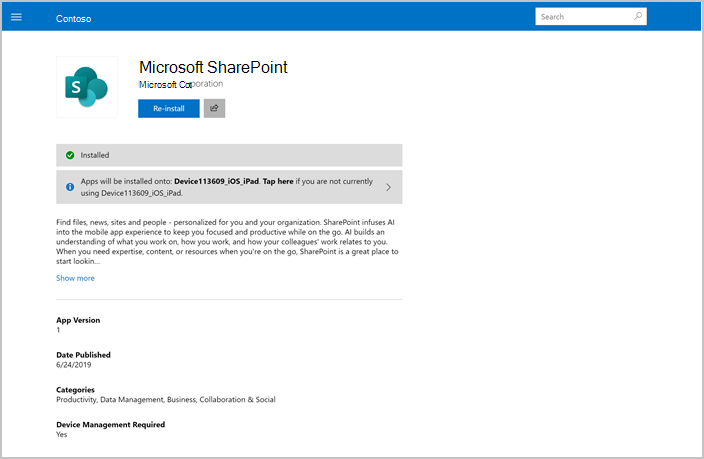Click the Microsoft Corporation publisher text

[181, 84]
